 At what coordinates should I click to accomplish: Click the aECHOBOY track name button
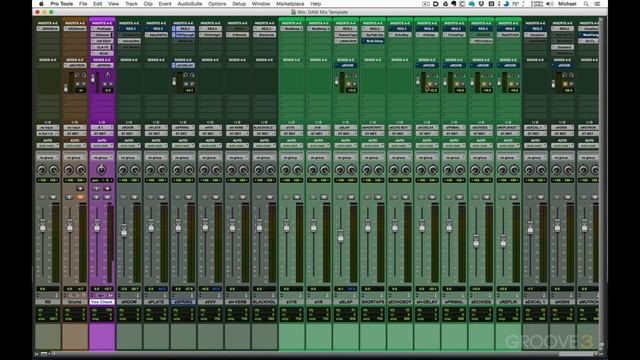(x=400, y=302)
